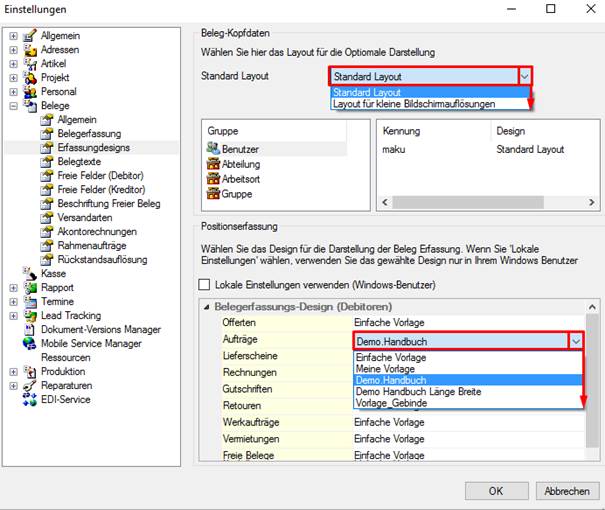This screenshot has width=605, height=510.
Task: Expand the Allgemein tree node
Action: click(14, 36)
